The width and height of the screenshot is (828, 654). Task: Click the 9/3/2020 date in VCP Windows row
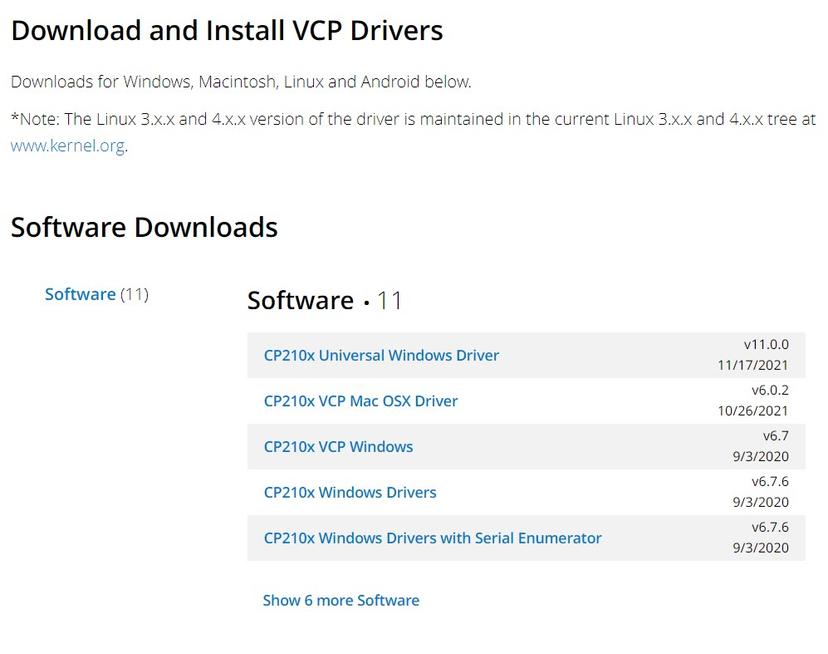click(760, 457)
